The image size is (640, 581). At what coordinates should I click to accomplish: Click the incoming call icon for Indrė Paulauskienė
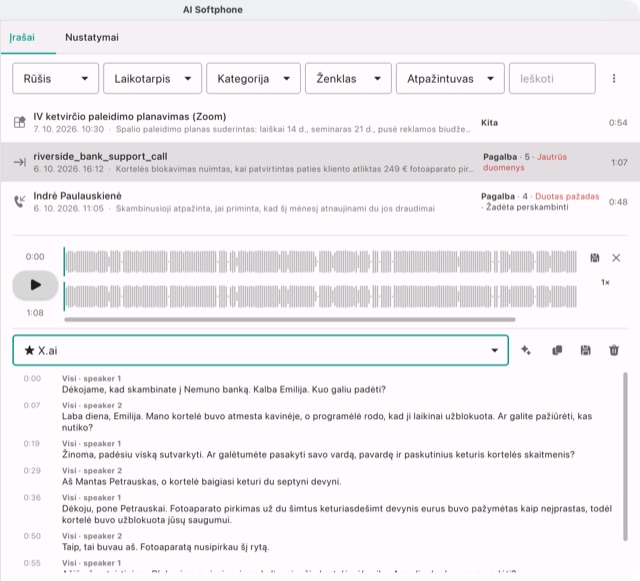(x=20, y=201)
